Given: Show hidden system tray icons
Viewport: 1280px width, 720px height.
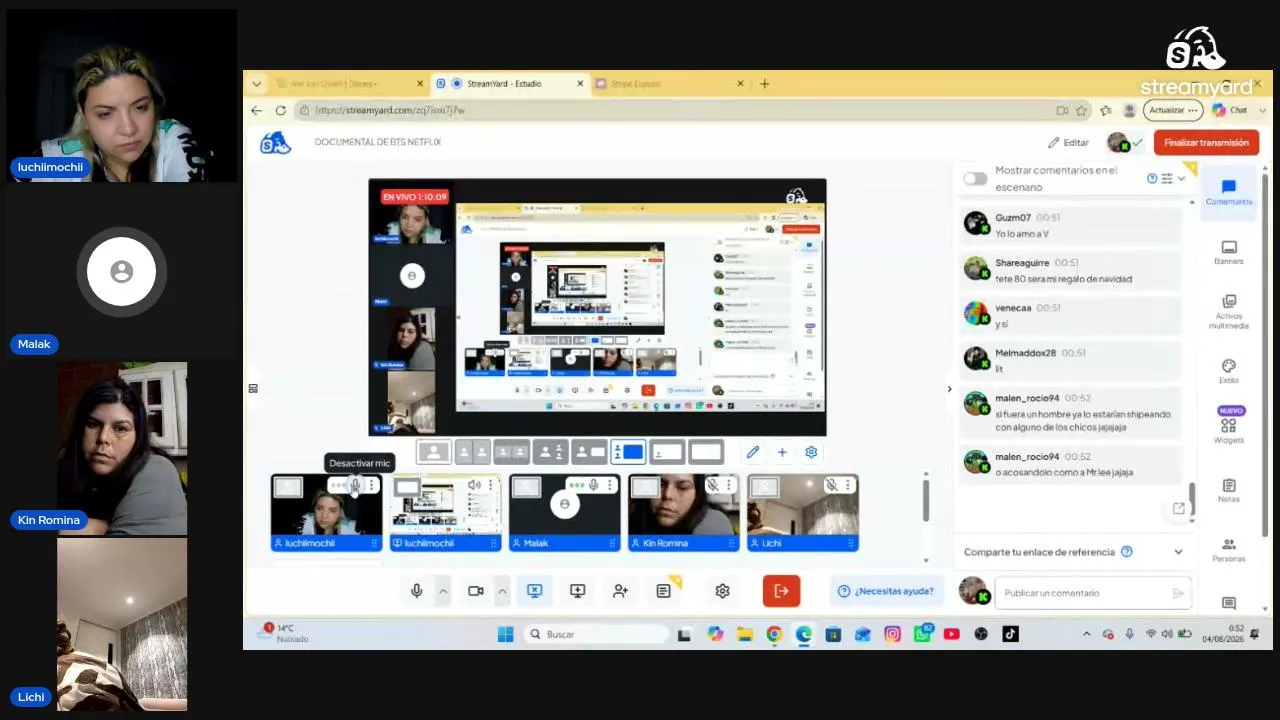Looking at the screenshot, I should (x=1087, y=634).
